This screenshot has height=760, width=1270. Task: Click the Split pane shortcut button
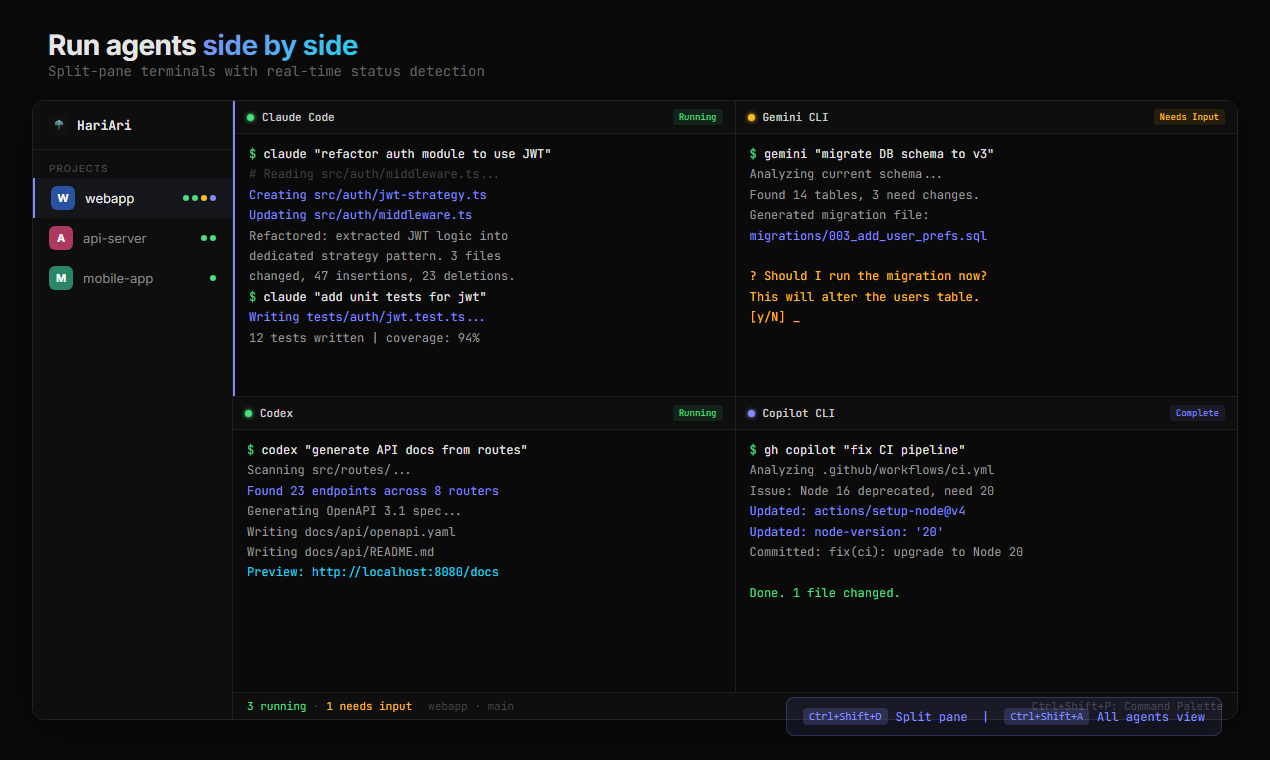[x=930, y=717]
